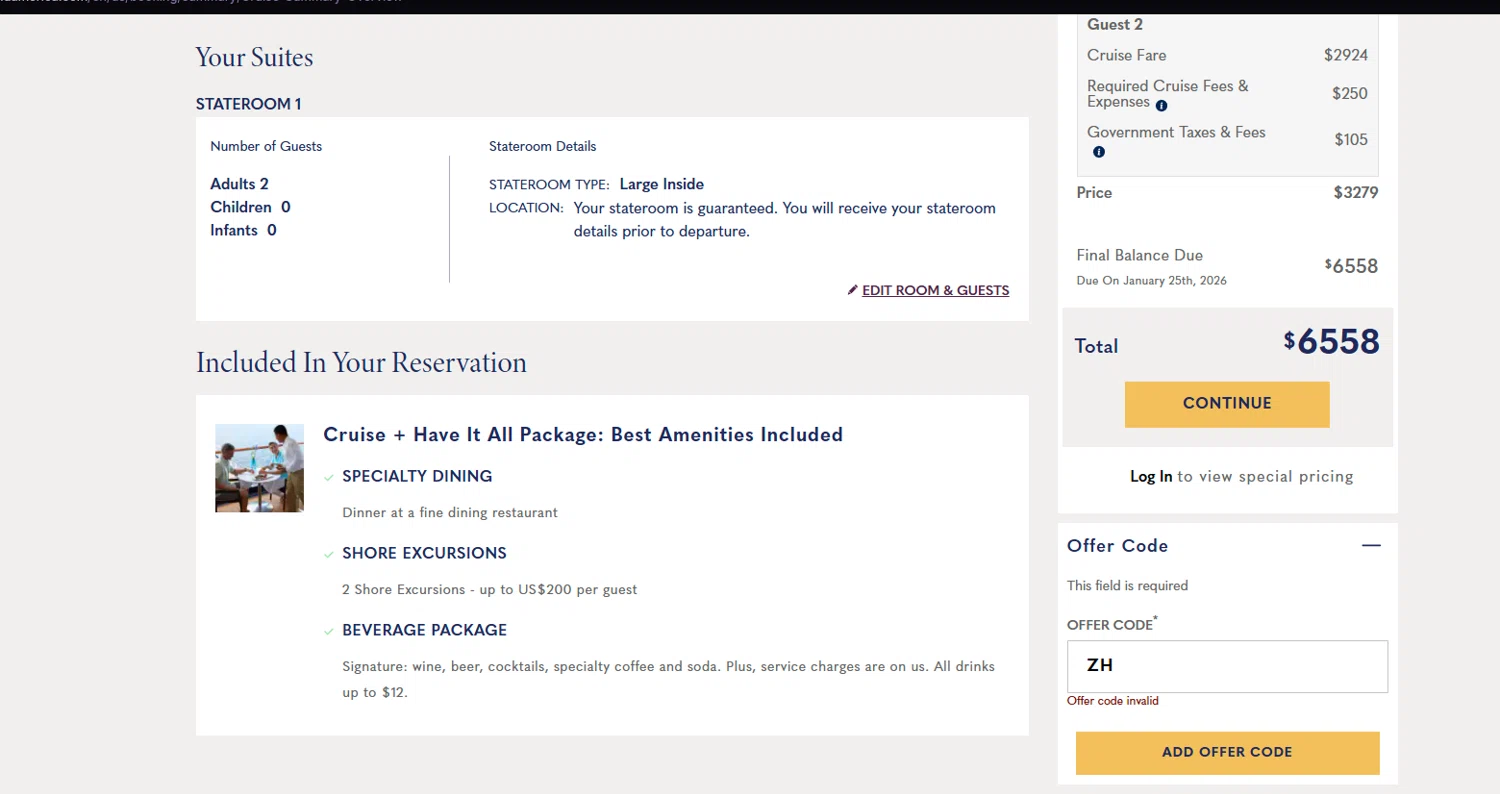Click the Shore Excursions checkmark icon
Image resolution: width=1500 pixels, height=794 pixels.
(329, 555)
